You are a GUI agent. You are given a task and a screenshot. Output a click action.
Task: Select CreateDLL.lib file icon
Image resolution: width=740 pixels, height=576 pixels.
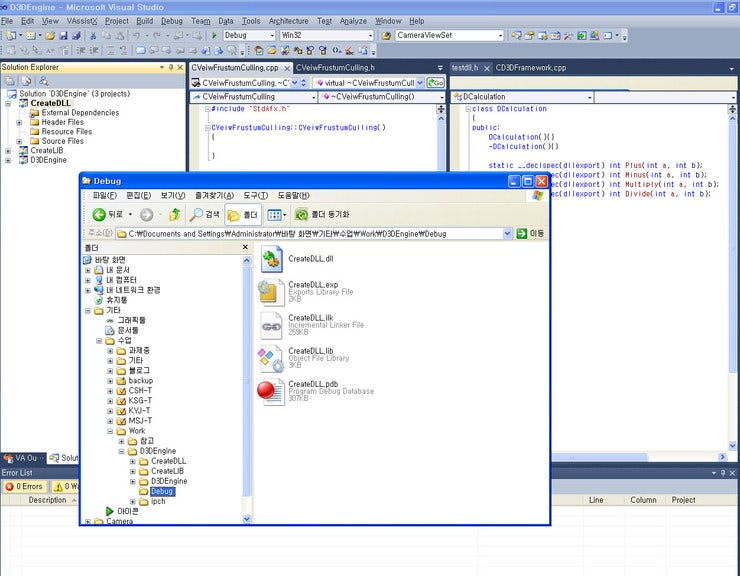click(271, 358)
